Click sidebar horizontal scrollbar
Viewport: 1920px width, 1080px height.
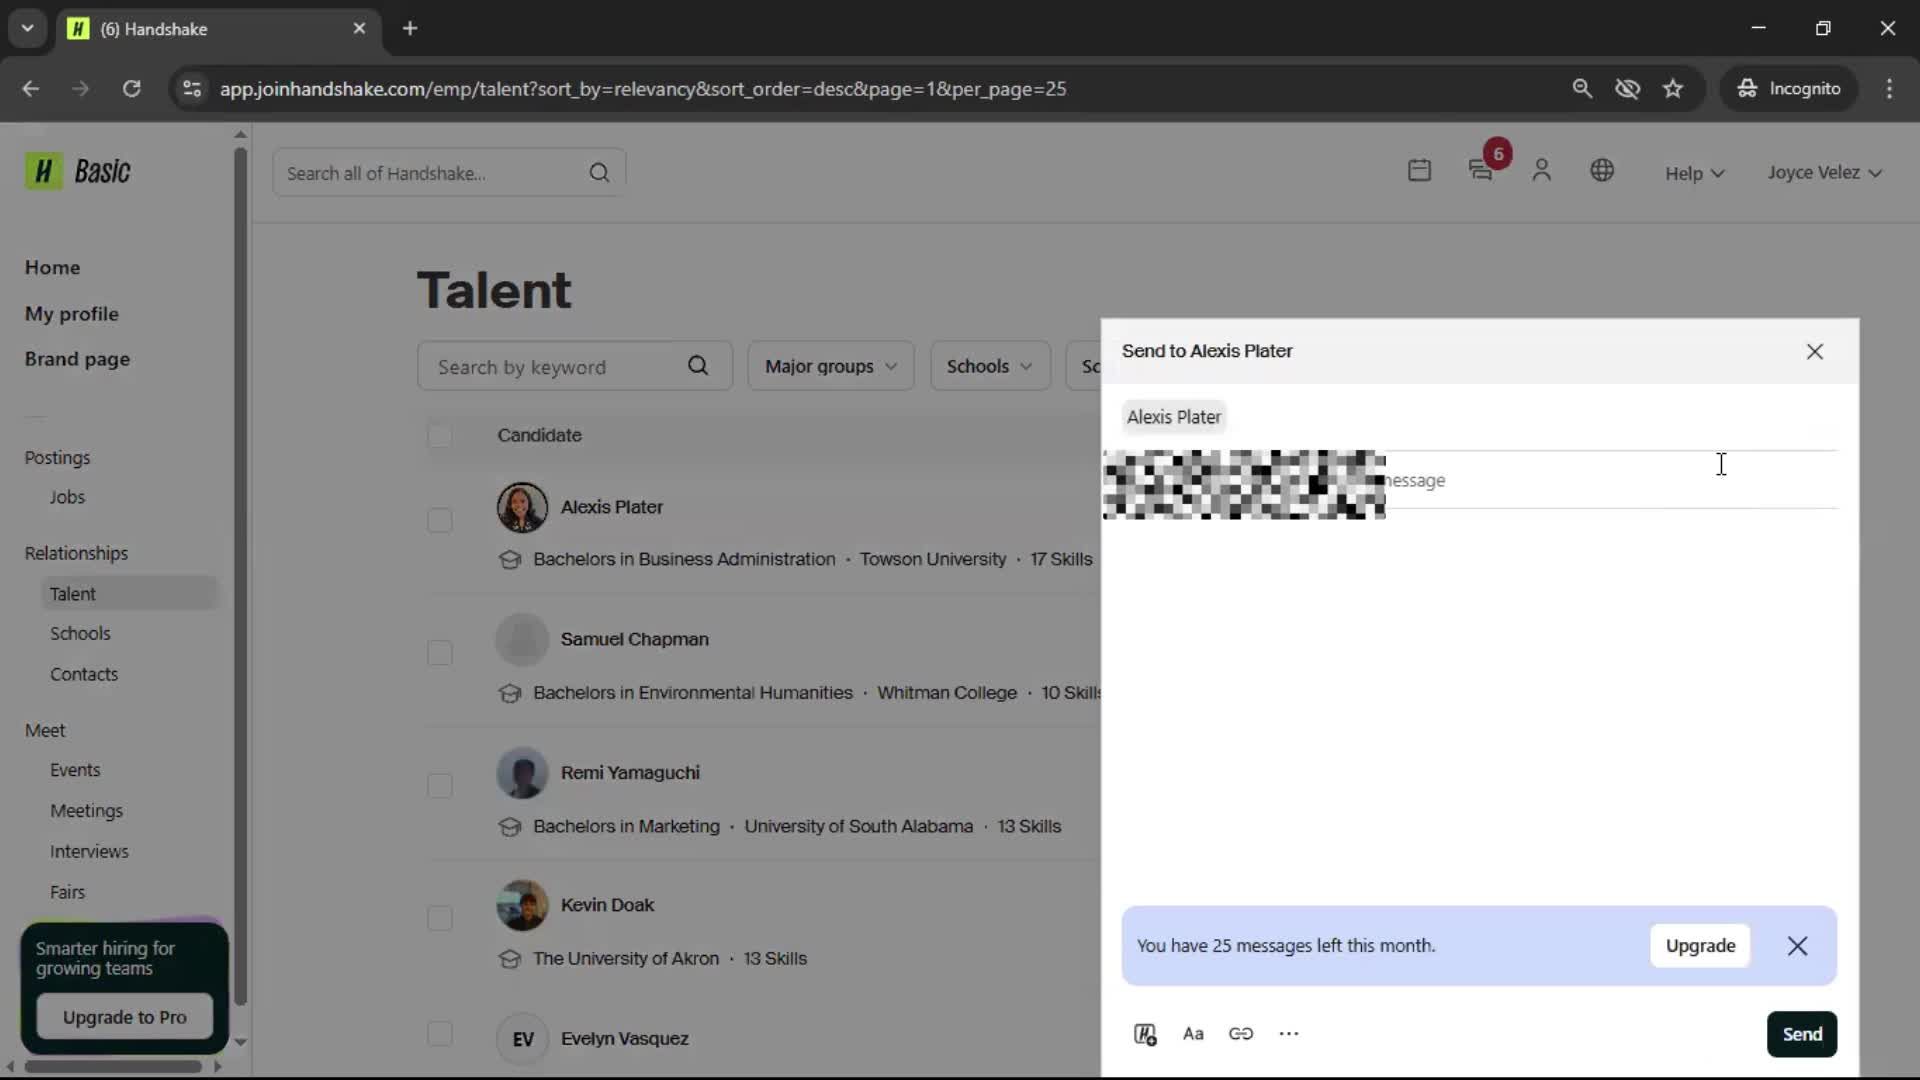112,1066
